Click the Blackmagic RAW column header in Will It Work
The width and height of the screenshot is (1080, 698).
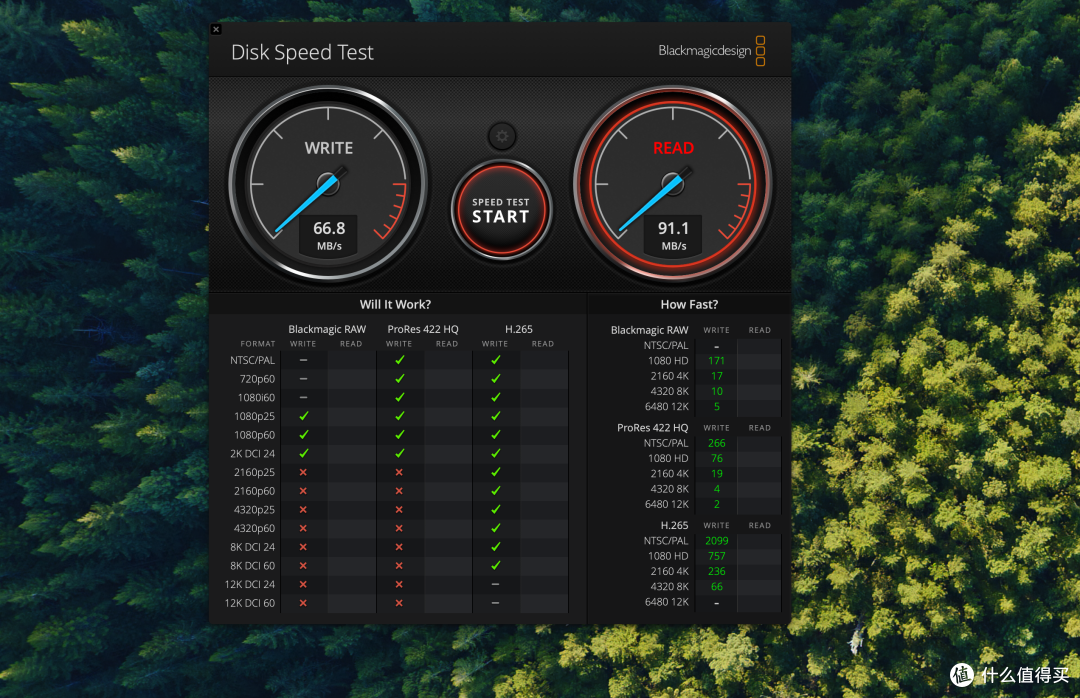[x=327, y=329]
